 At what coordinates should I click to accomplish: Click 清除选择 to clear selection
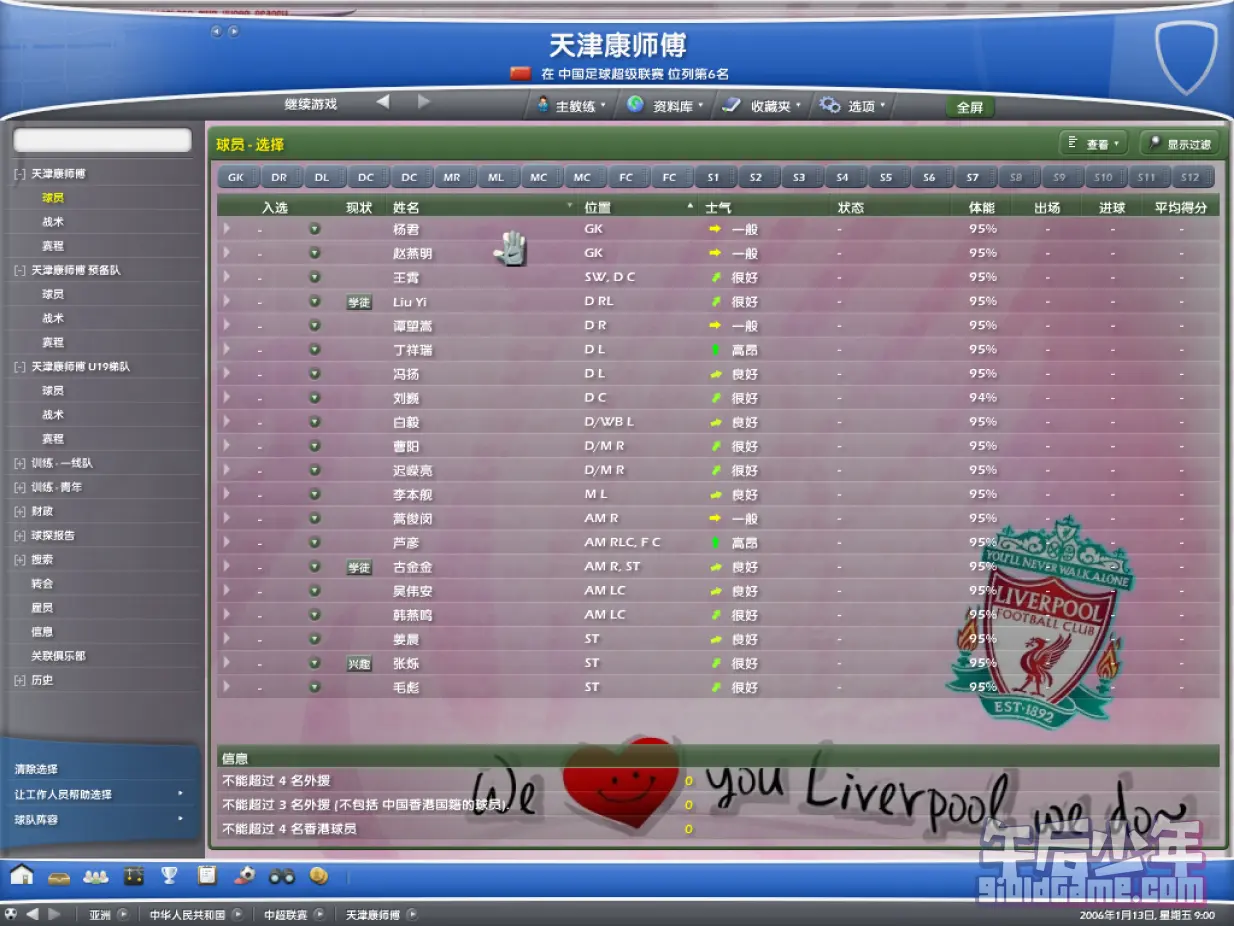[36, 770]
